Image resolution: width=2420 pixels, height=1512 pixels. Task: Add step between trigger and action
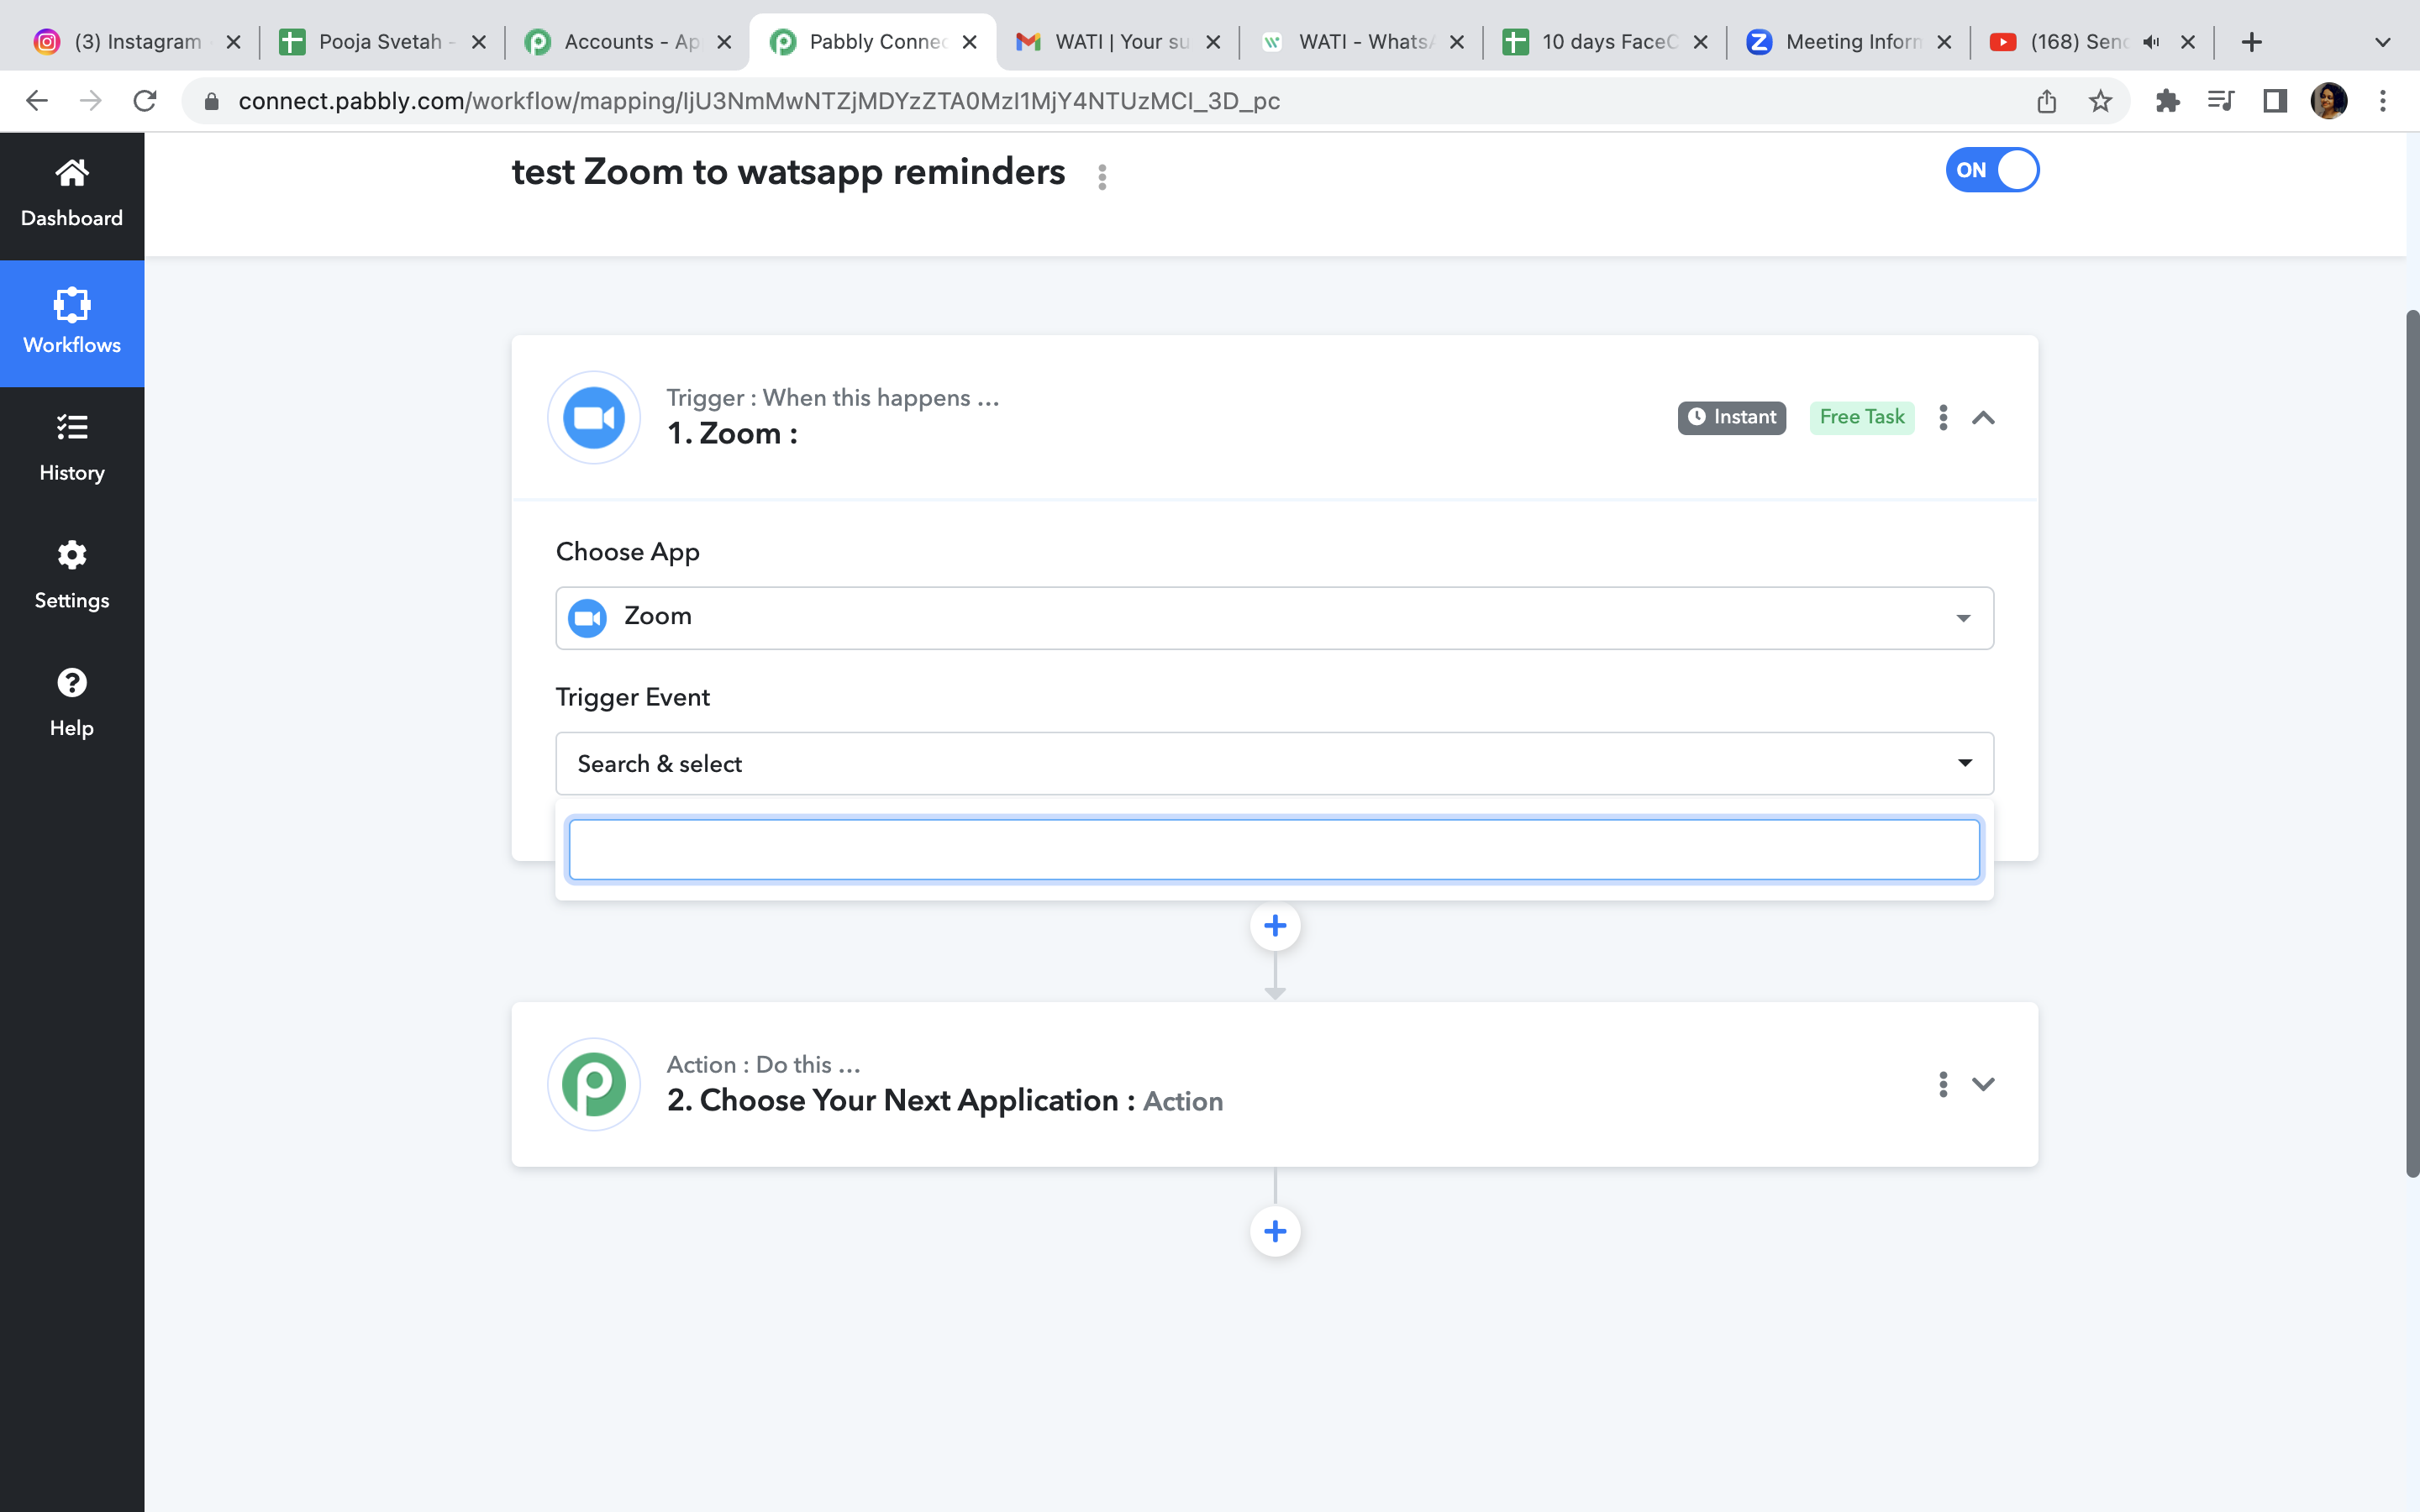1275,926
